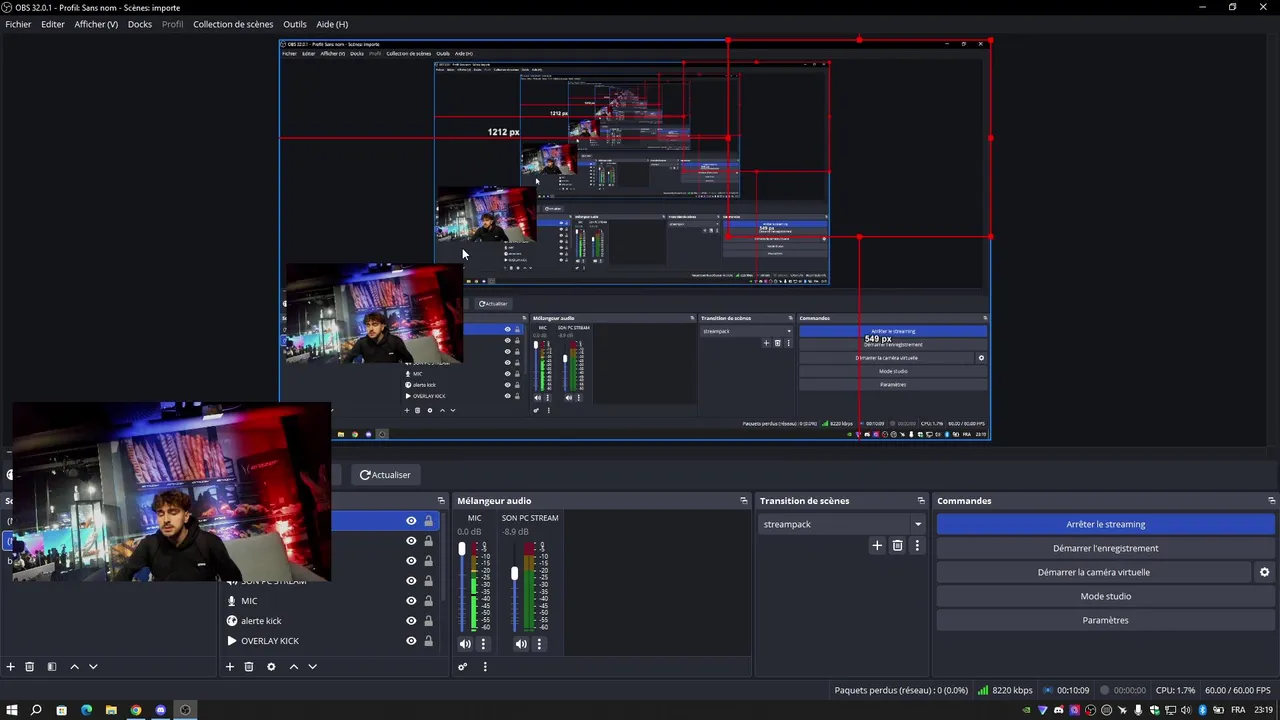Image resolution: width=1280 pixels, height=720 pixels.
Task: Open SON PC STREAM three-dot options
Action: (x=539, y=644)
